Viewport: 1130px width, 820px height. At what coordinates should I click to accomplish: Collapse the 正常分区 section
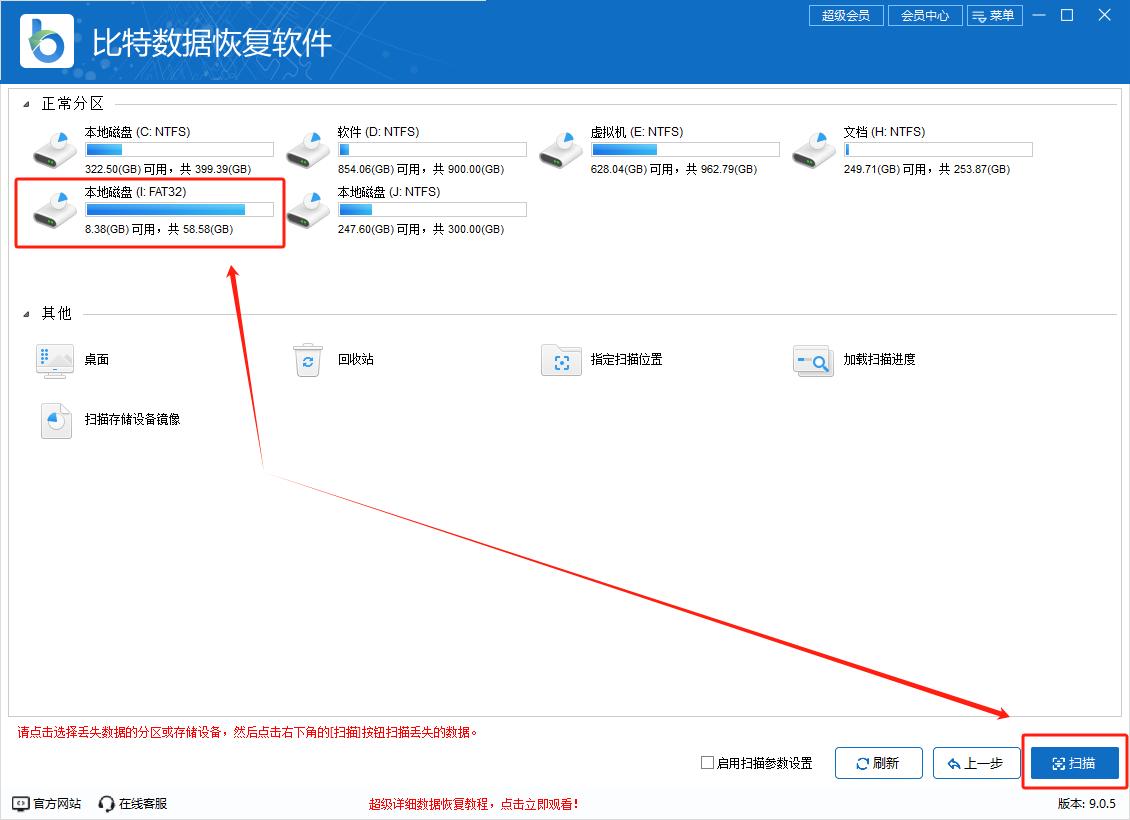tap(27, 104)
